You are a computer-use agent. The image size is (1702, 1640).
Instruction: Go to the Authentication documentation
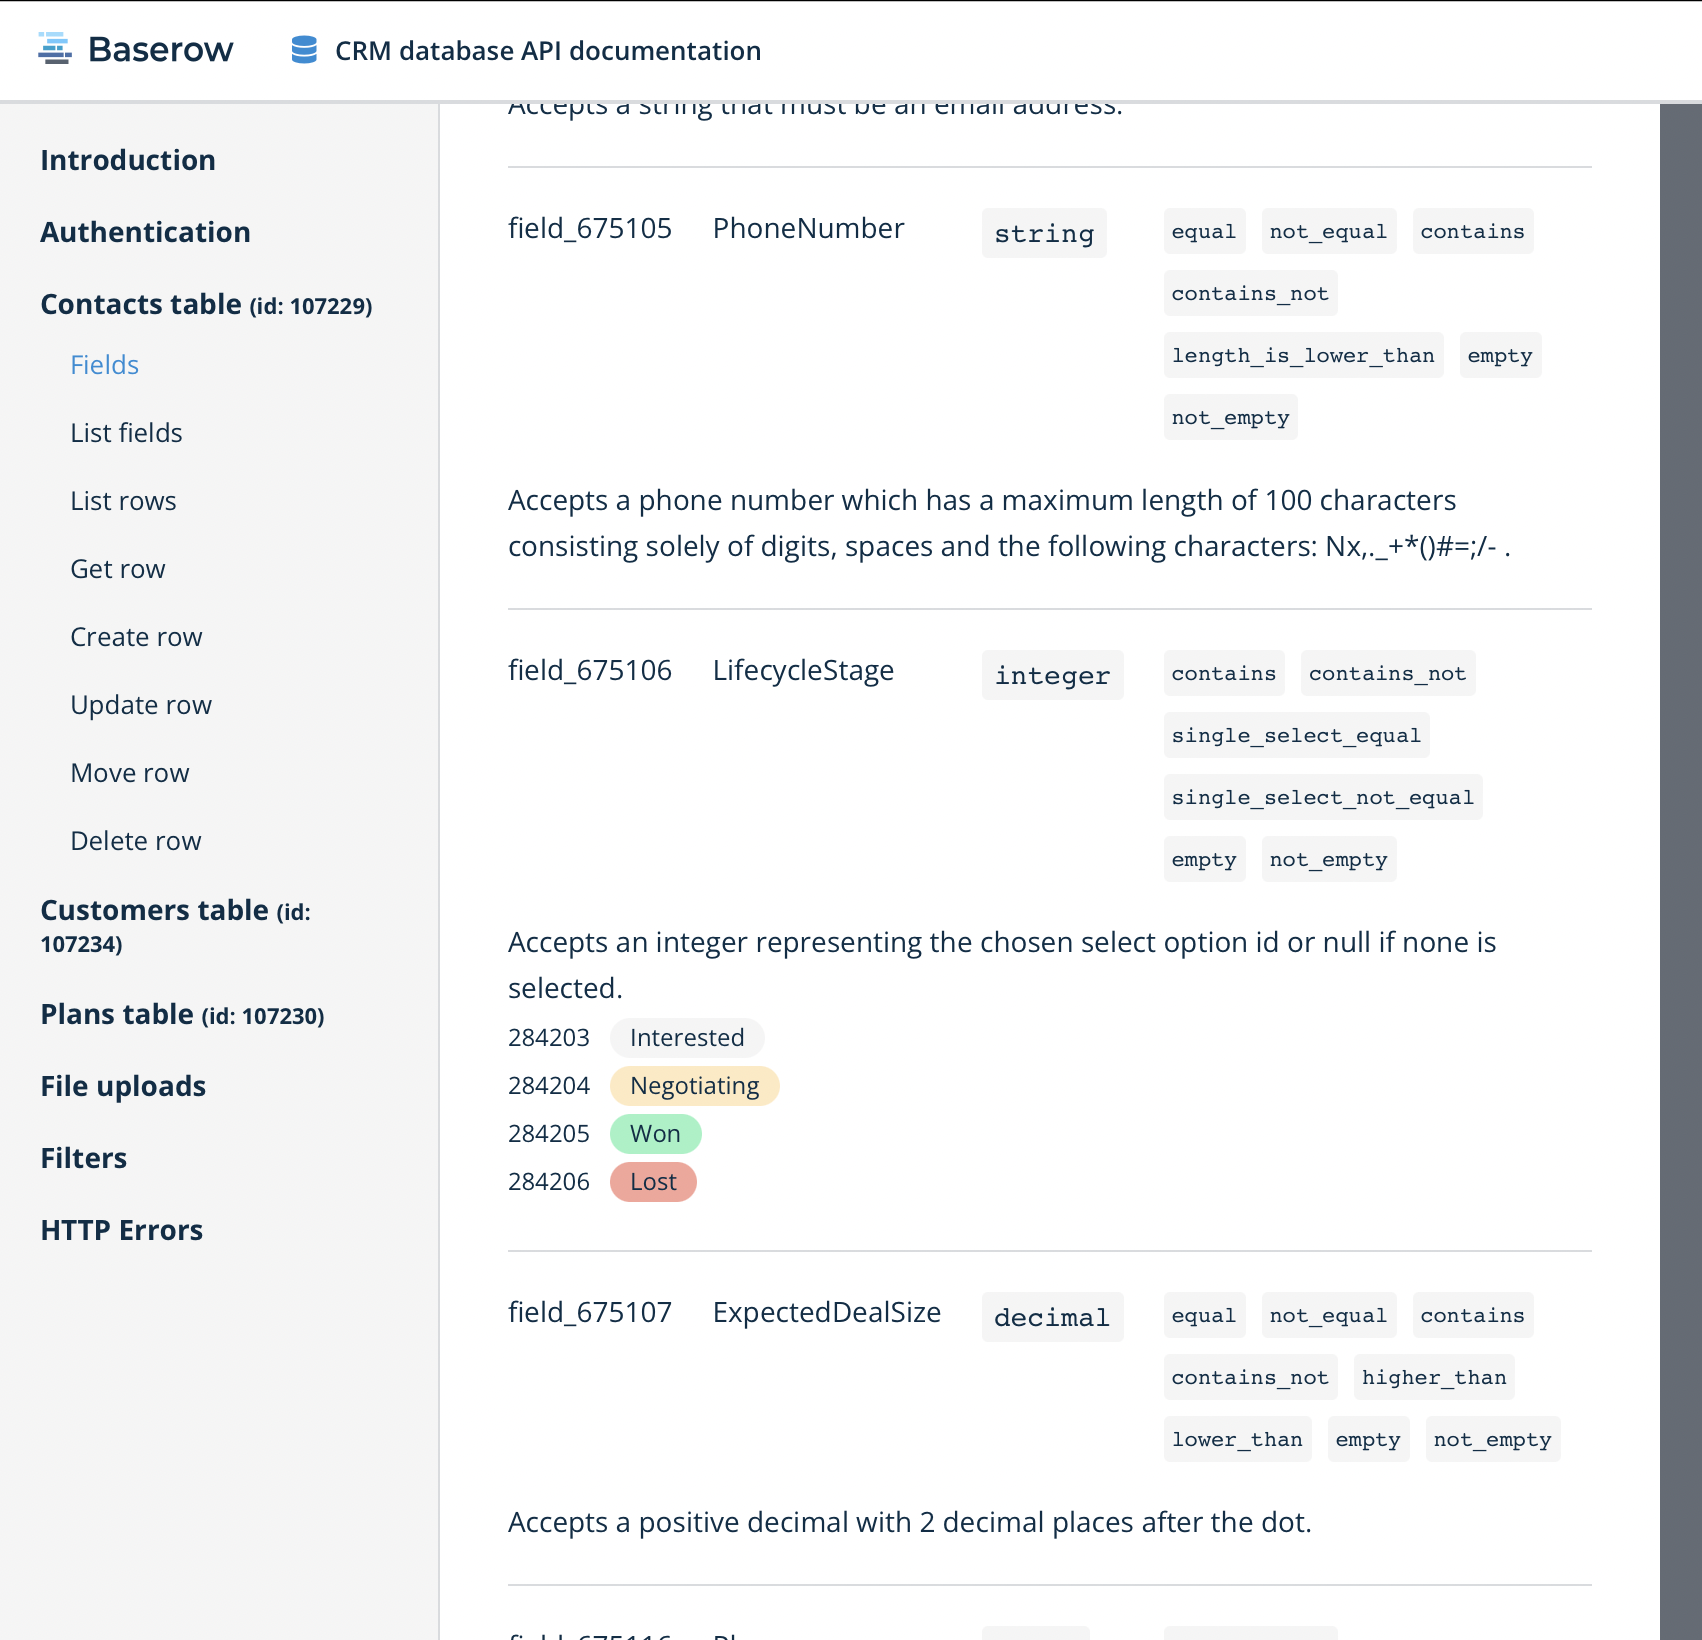[145, 232]
